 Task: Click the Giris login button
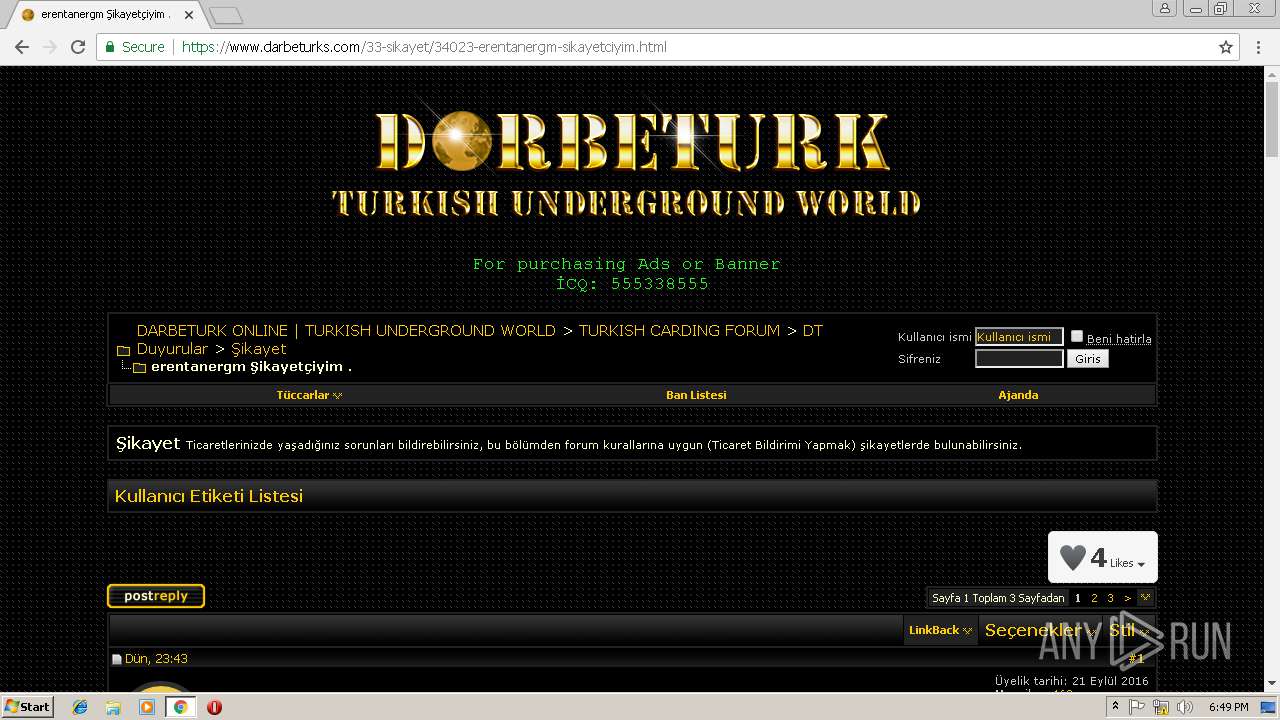point(1088,358)
